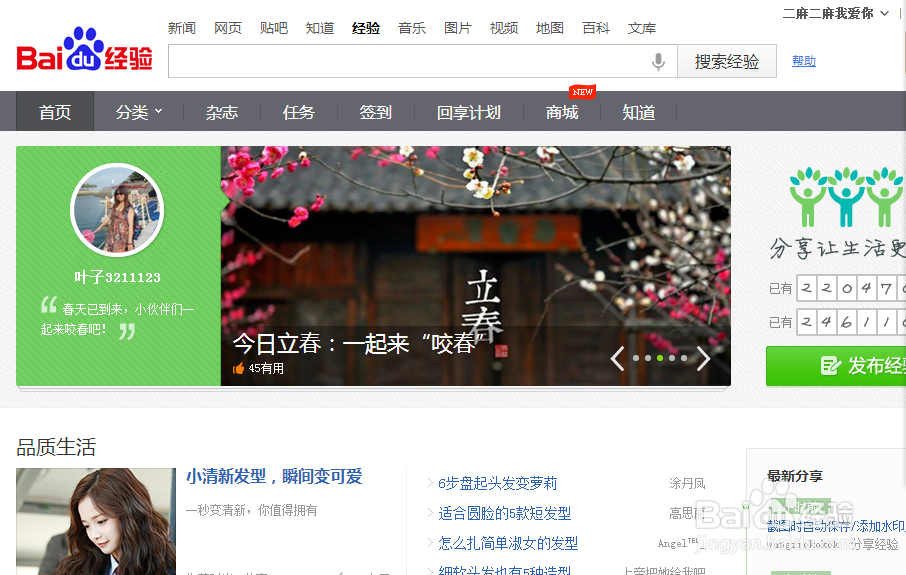This screenshot has height=575, width=906.
Task: Click the Baidu Jingyan logo
Action: tap(85, 50)
